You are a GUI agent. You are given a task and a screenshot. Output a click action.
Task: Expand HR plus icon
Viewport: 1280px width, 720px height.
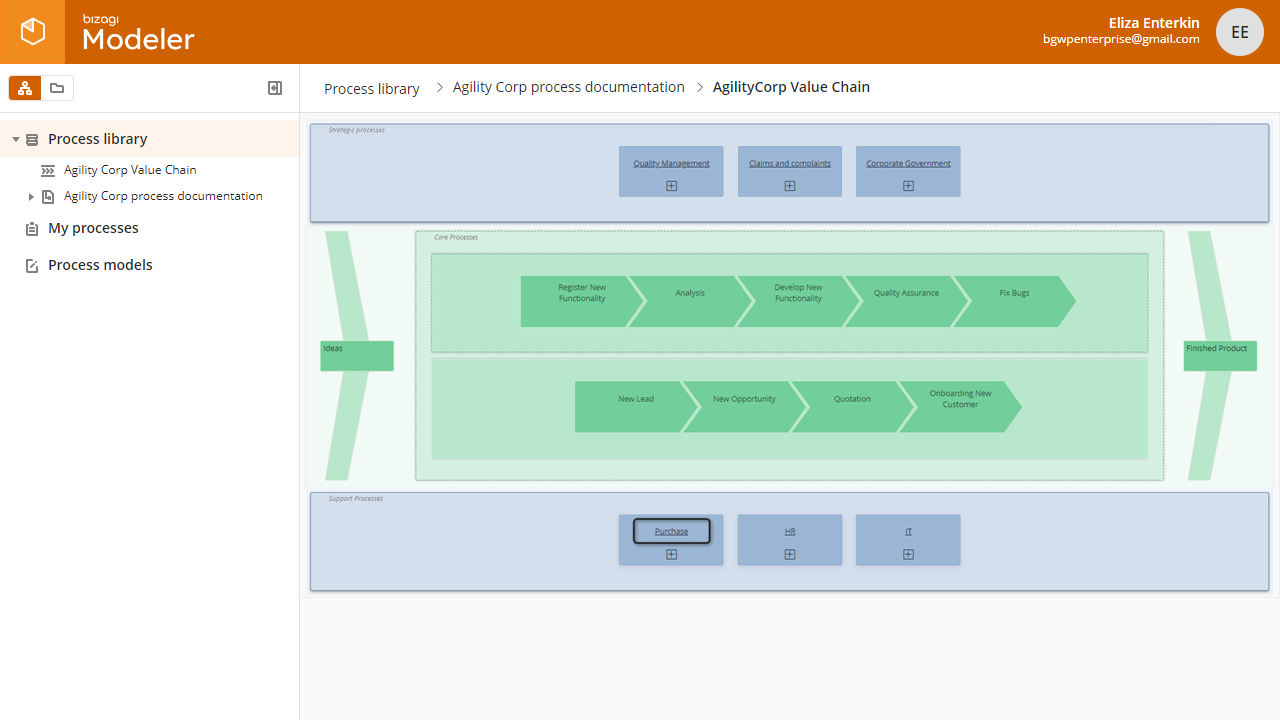point(790,554)
